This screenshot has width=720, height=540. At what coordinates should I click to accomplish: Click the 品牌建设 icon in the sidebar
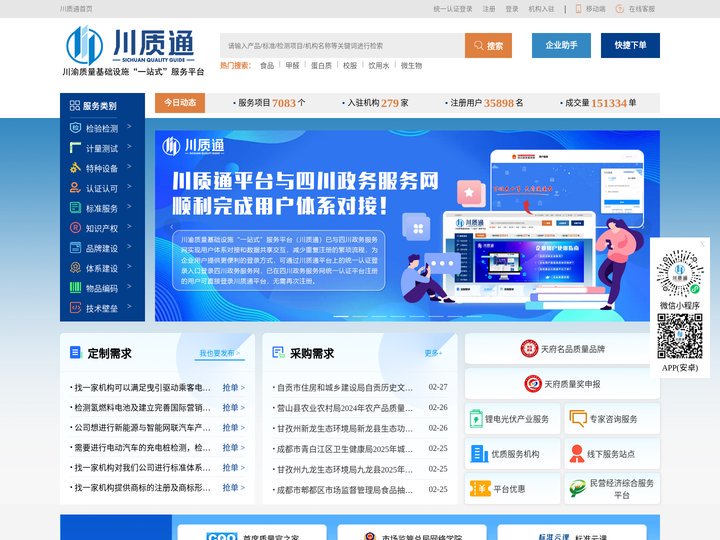click(x=75, y=248)
